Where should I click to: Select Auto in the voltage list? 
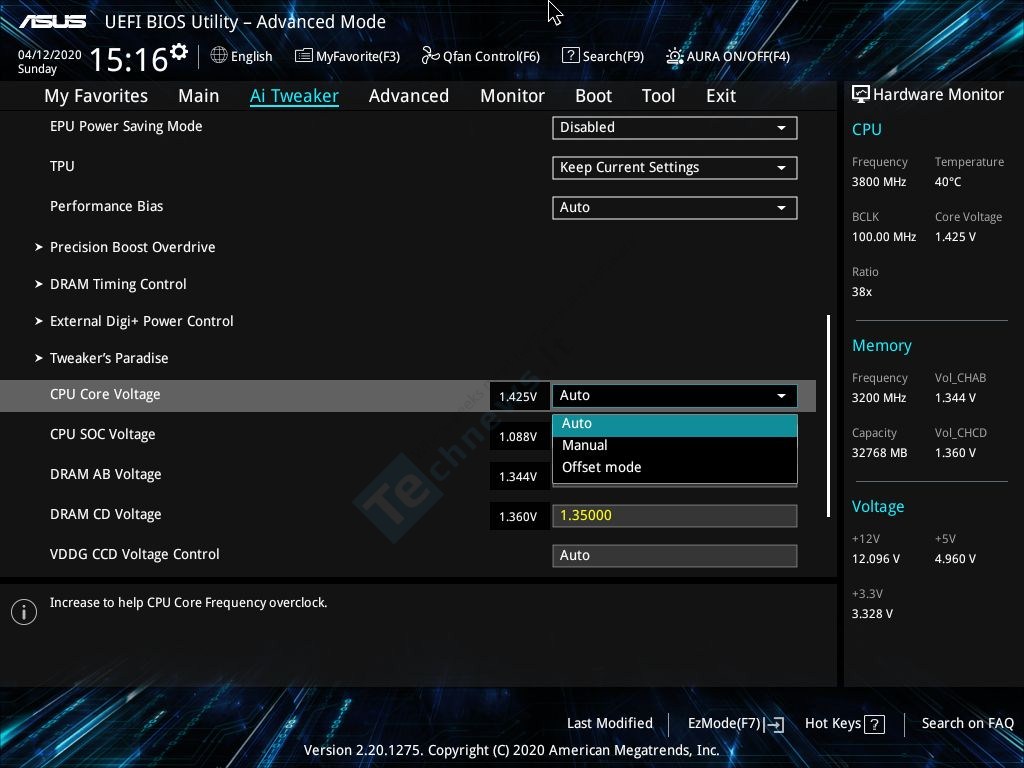click(x=675, y=424)
